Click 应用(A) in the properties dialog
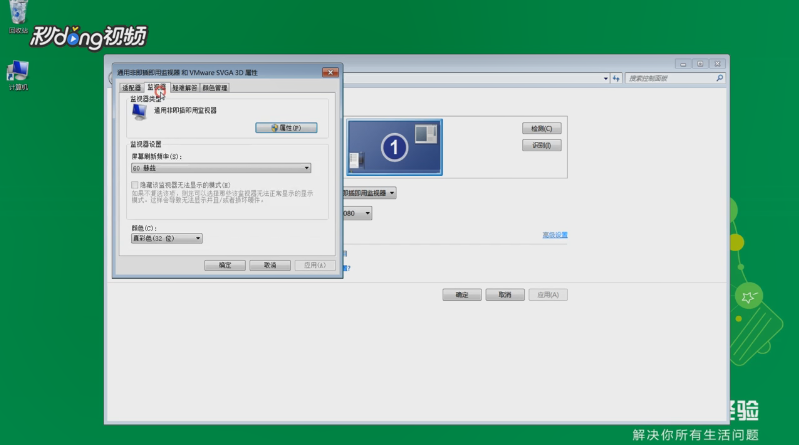The image size is (799, 445). click(x=315, y=265)
